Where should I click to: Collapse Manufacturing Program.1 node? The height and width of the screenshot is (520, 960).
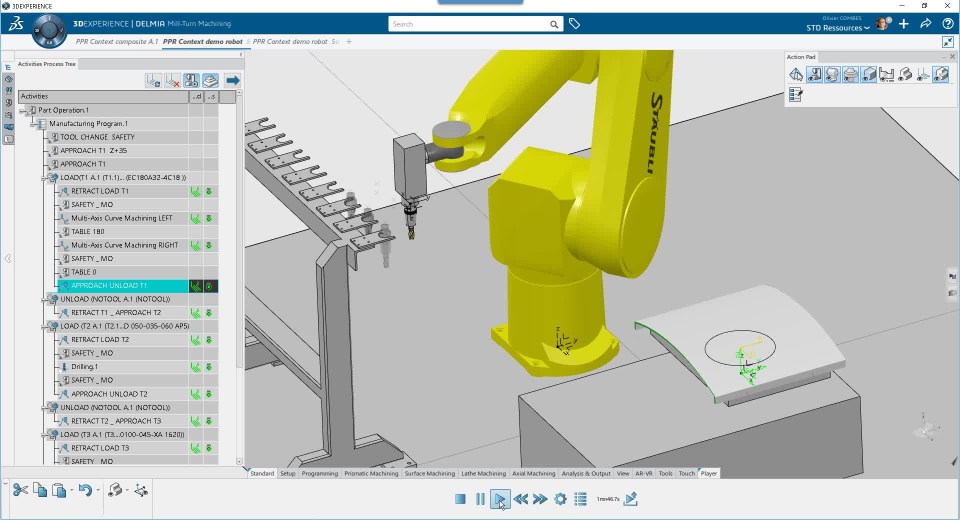pyautogui.click(x=34, y=124)
